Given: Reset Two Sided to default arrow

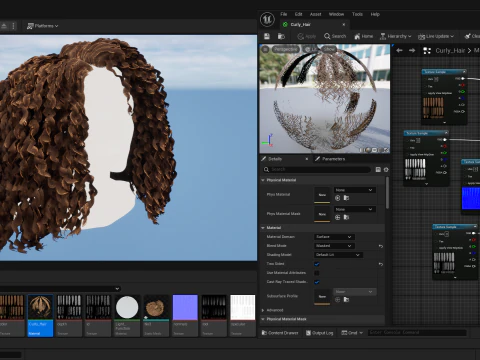Looking at the screenshot, I should [381, 264].
